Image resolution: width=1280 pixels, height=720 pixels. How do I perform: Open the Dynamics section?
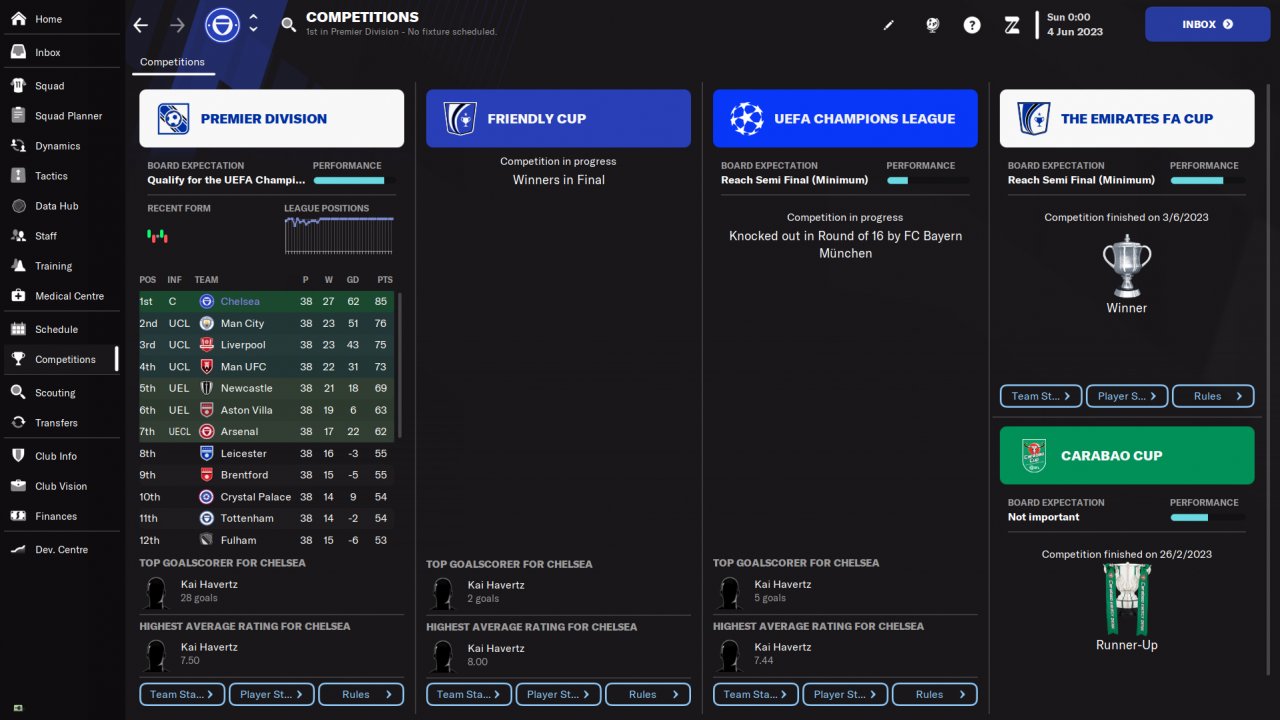click(x=60, y=146)
